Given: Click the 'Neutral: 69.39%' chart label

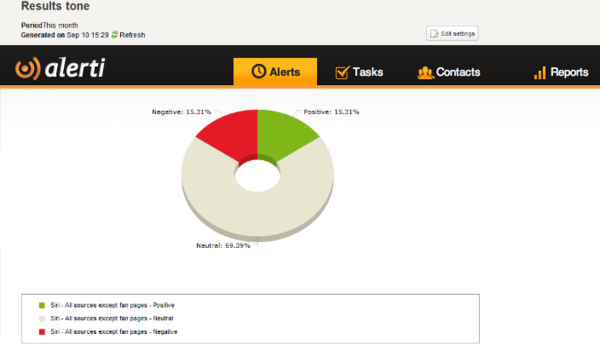Looking at the screenshot, I should [223, 245].
